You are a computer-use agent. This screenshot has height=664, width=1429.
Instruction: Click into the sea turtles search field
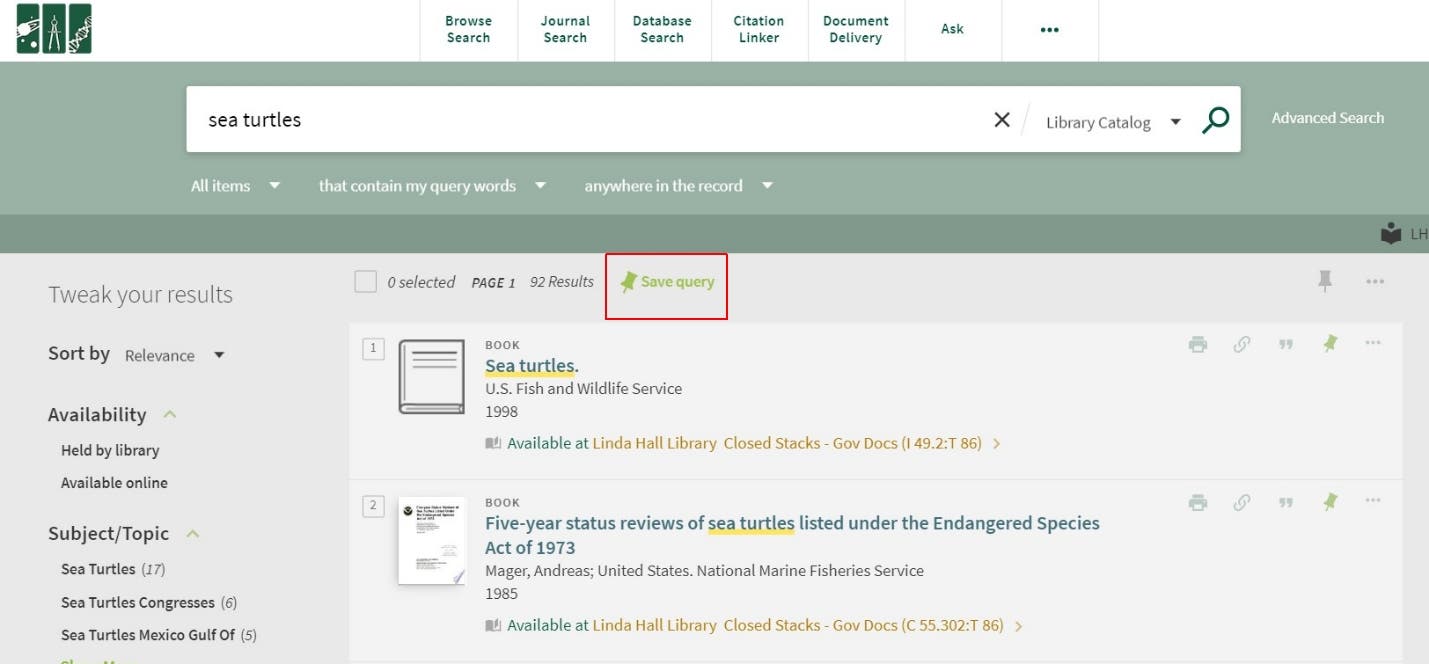click(x=580, y=120)
